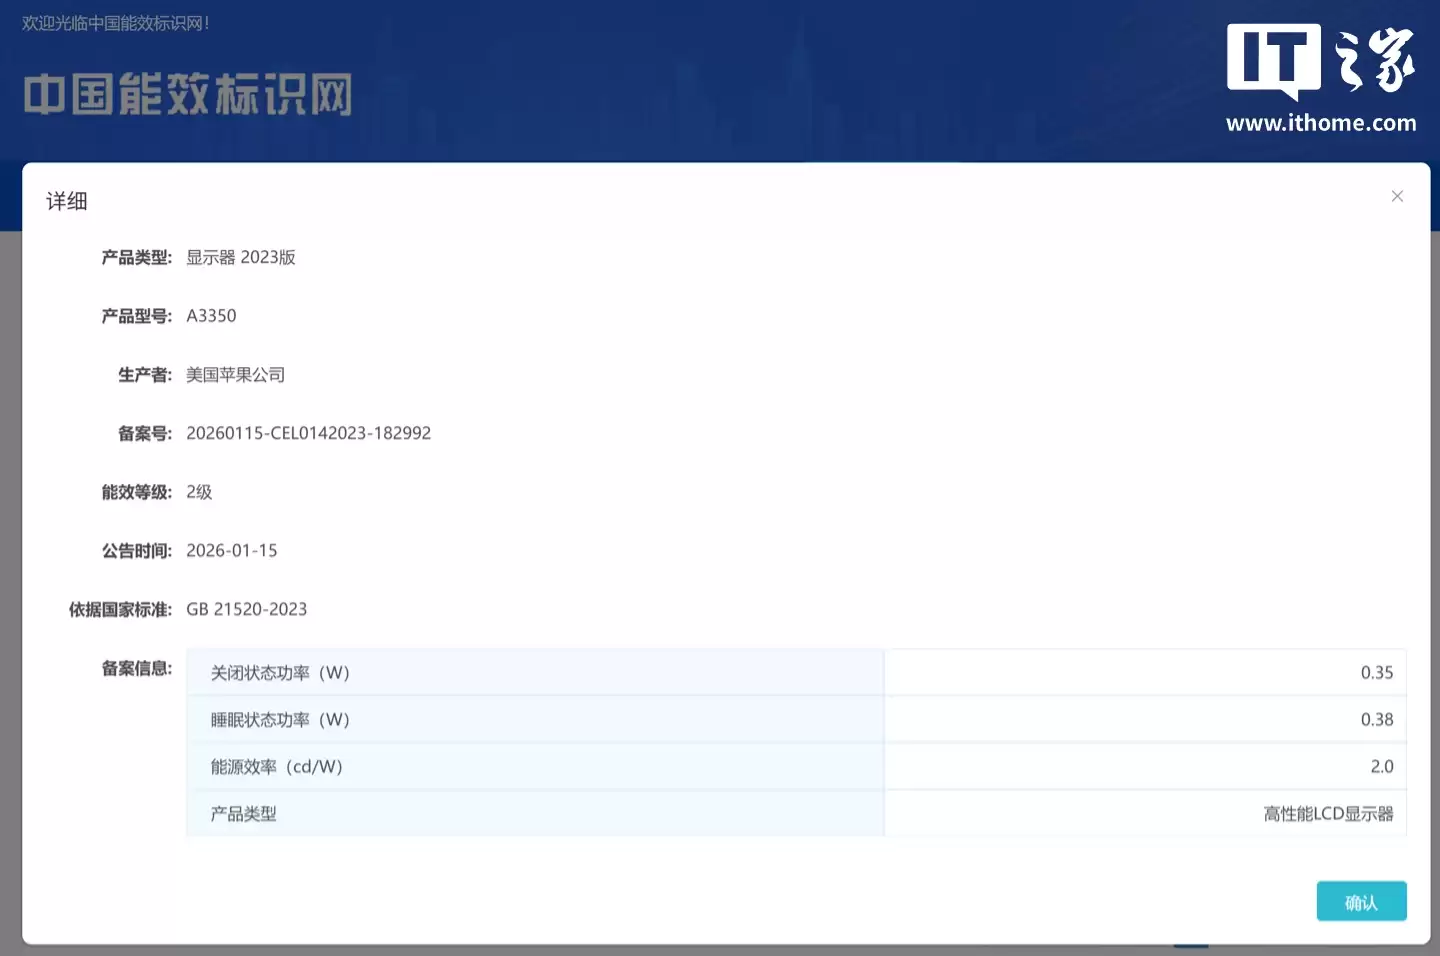Viewport: 1440px width, 956px height.
Task: Select the 备案信息 section label
Action: [137, 668]
